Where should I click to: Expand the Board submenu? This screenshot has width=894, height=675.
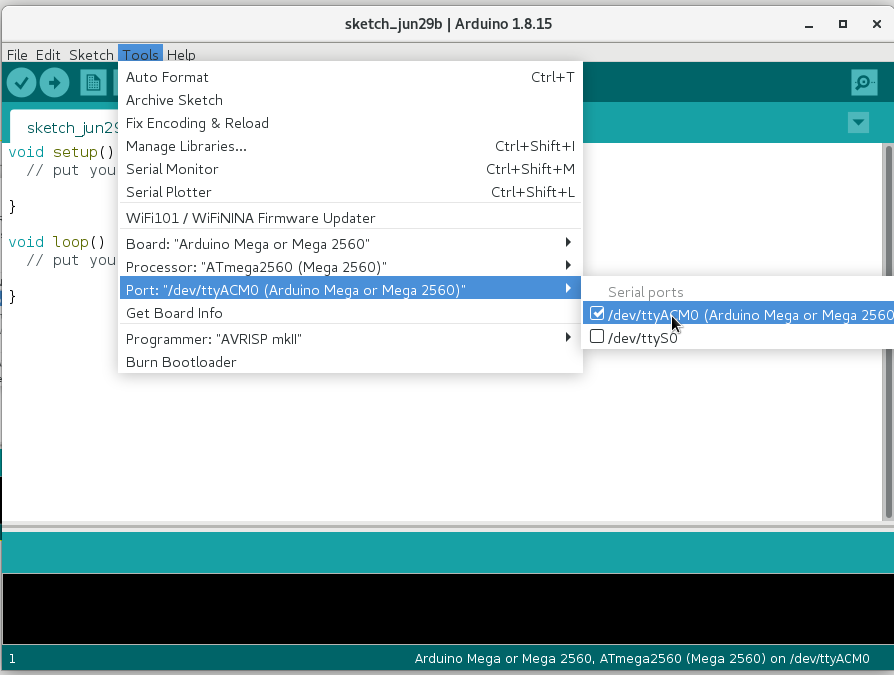coord(350,244)
